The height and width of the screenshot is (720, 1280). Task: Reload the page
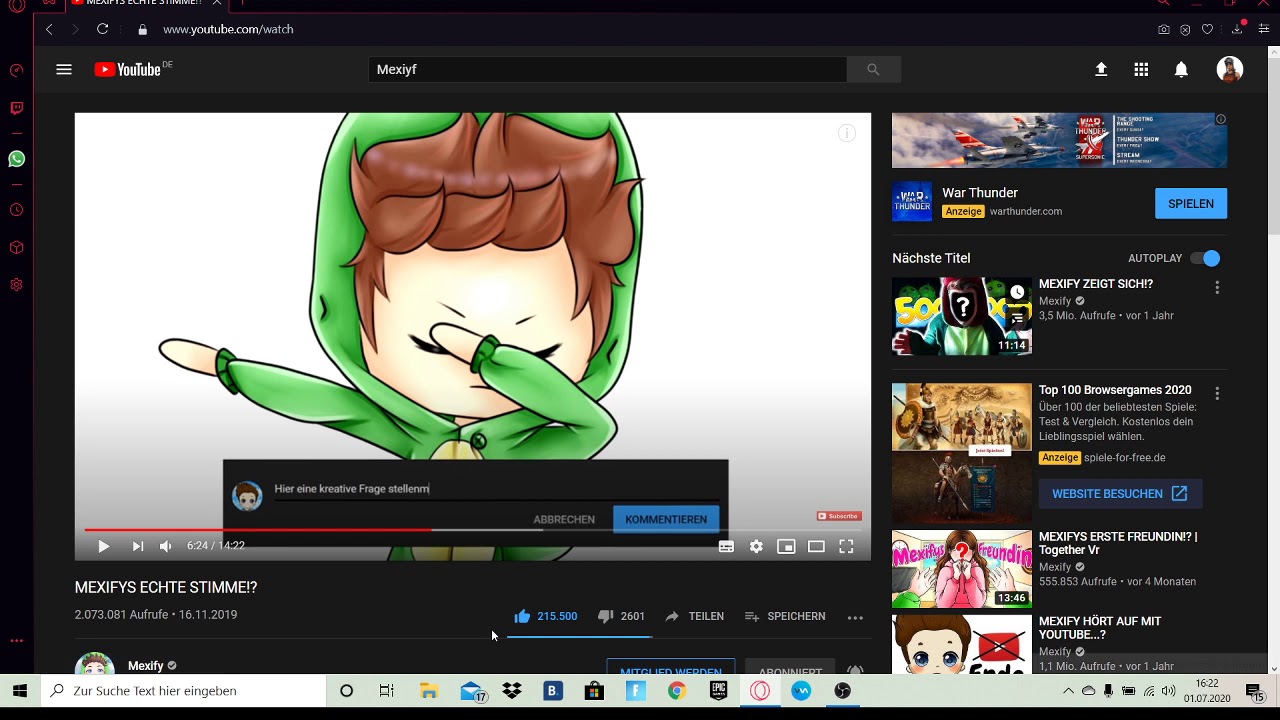(102, 29)
